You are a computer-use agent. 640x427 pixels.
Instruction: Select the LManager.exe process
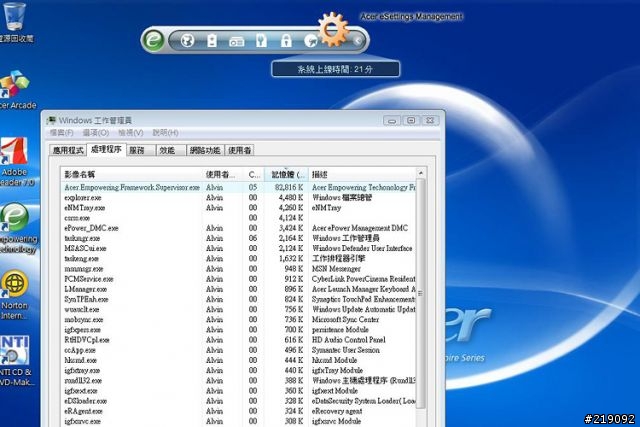coord(238,289)
